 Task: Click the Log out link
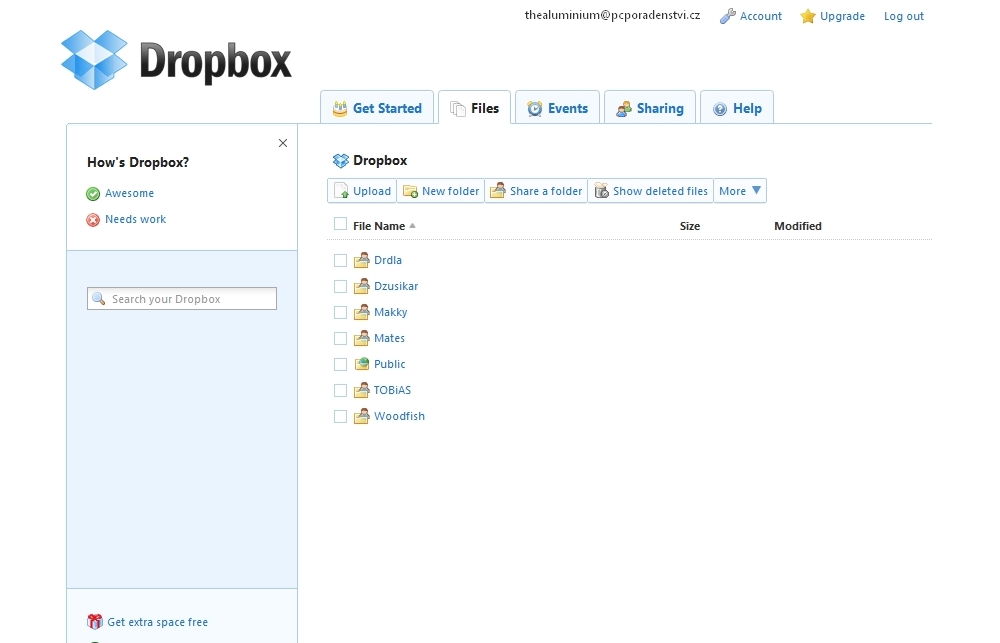(904, 16)
